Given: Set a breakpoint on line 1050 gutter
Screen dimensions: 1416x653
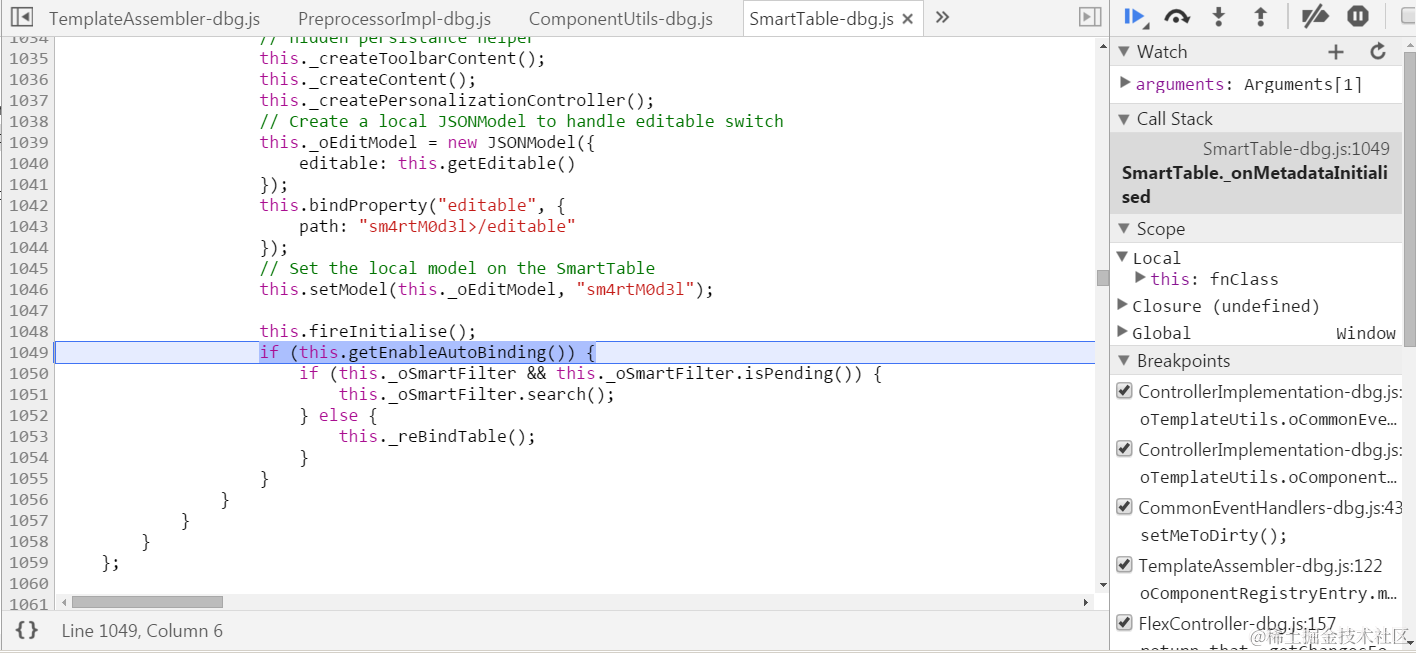Looking at the screenshot, I should pyautogui.click(x=28, y=373).
